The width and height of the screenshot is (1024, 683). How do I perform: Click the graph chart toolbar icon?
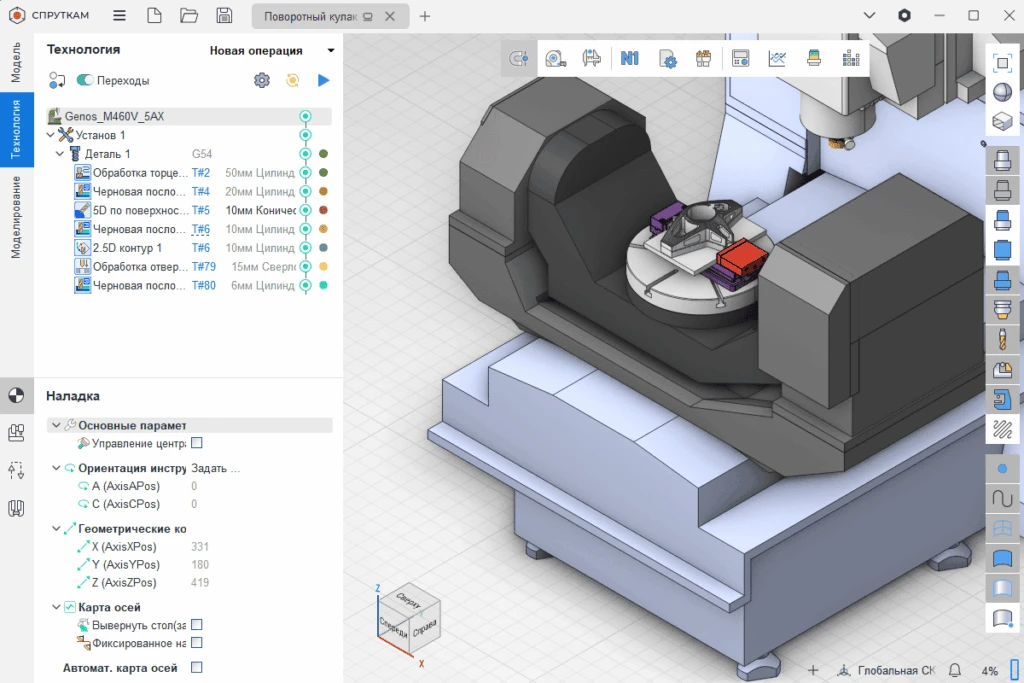coord(777,59)
